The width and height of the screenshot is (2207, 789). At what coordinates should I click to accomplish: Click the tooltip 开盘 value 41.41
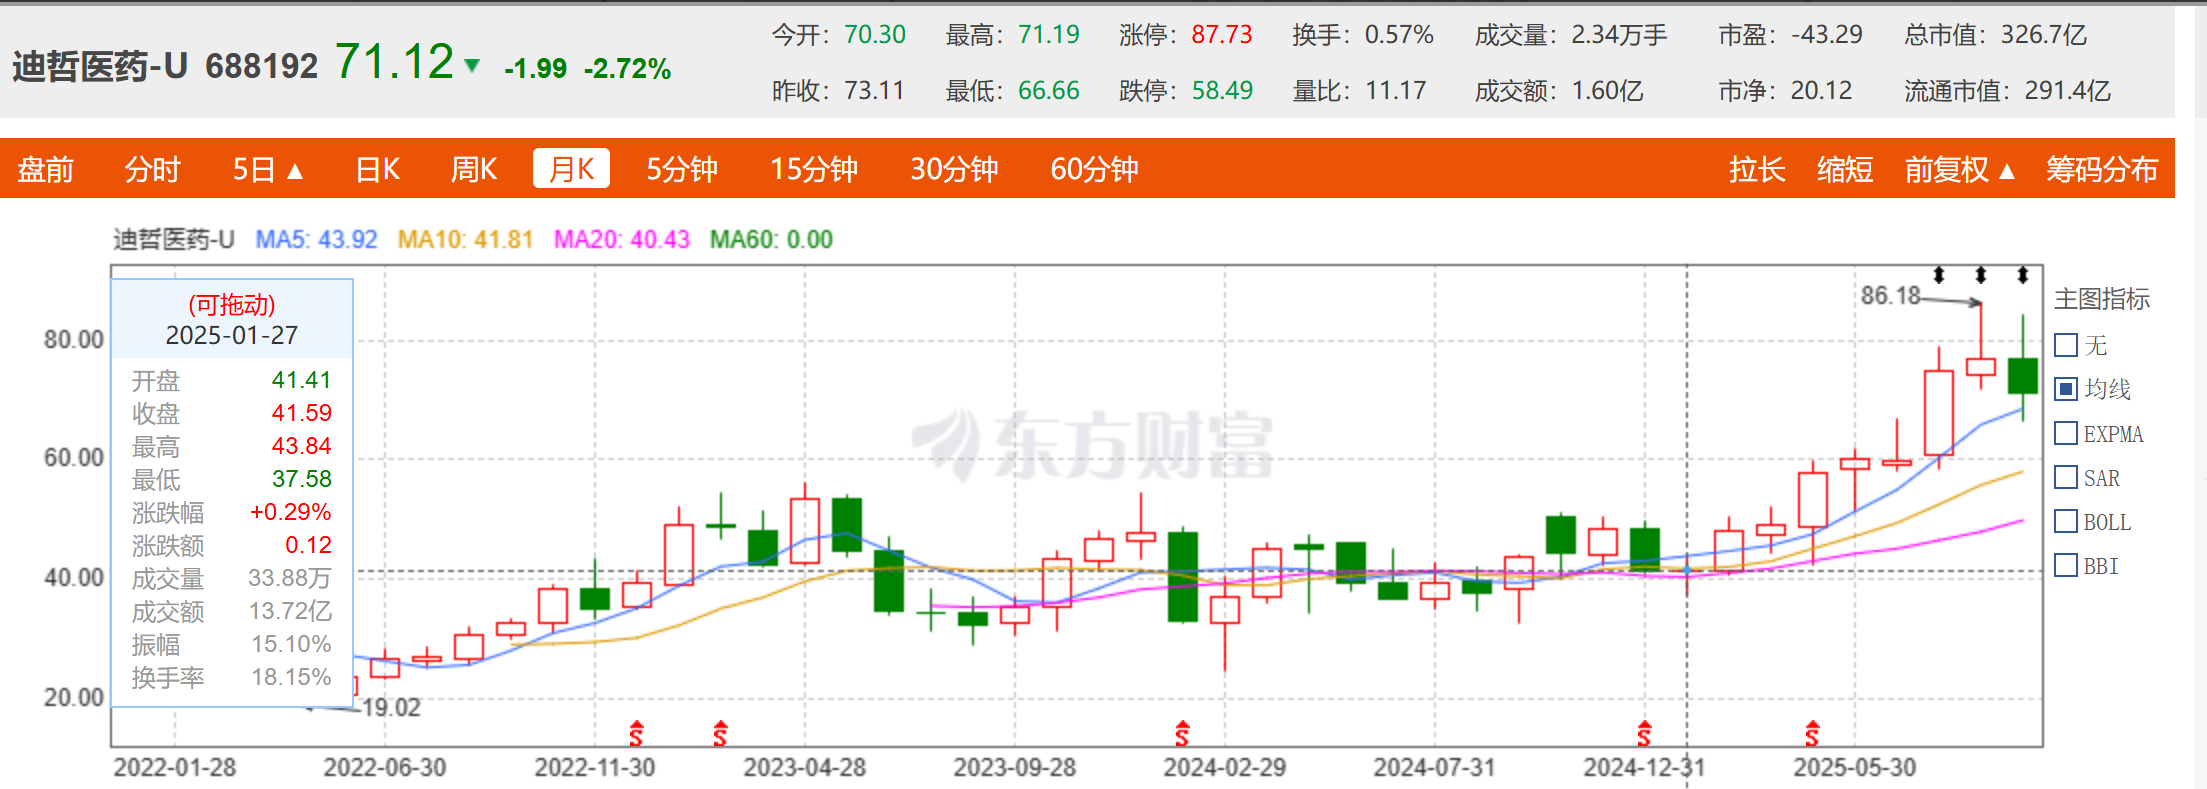301,380
